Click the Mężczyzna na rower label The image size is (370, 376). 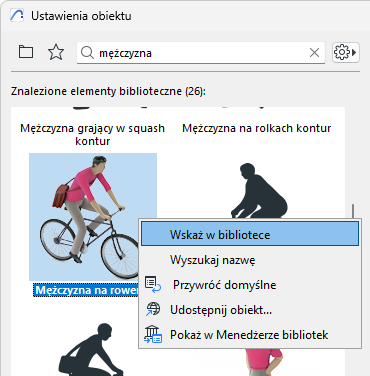[86, 290]
